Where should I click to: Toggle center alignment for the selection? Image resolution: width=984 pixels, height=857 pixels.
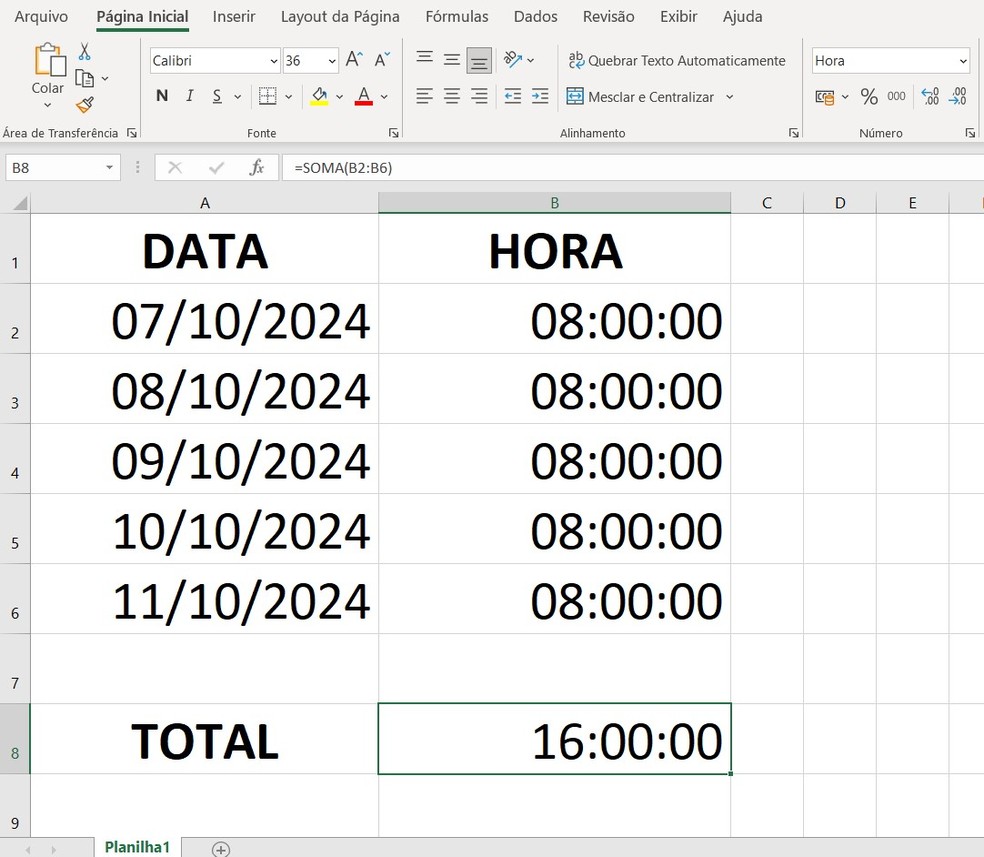coord(451,96)
